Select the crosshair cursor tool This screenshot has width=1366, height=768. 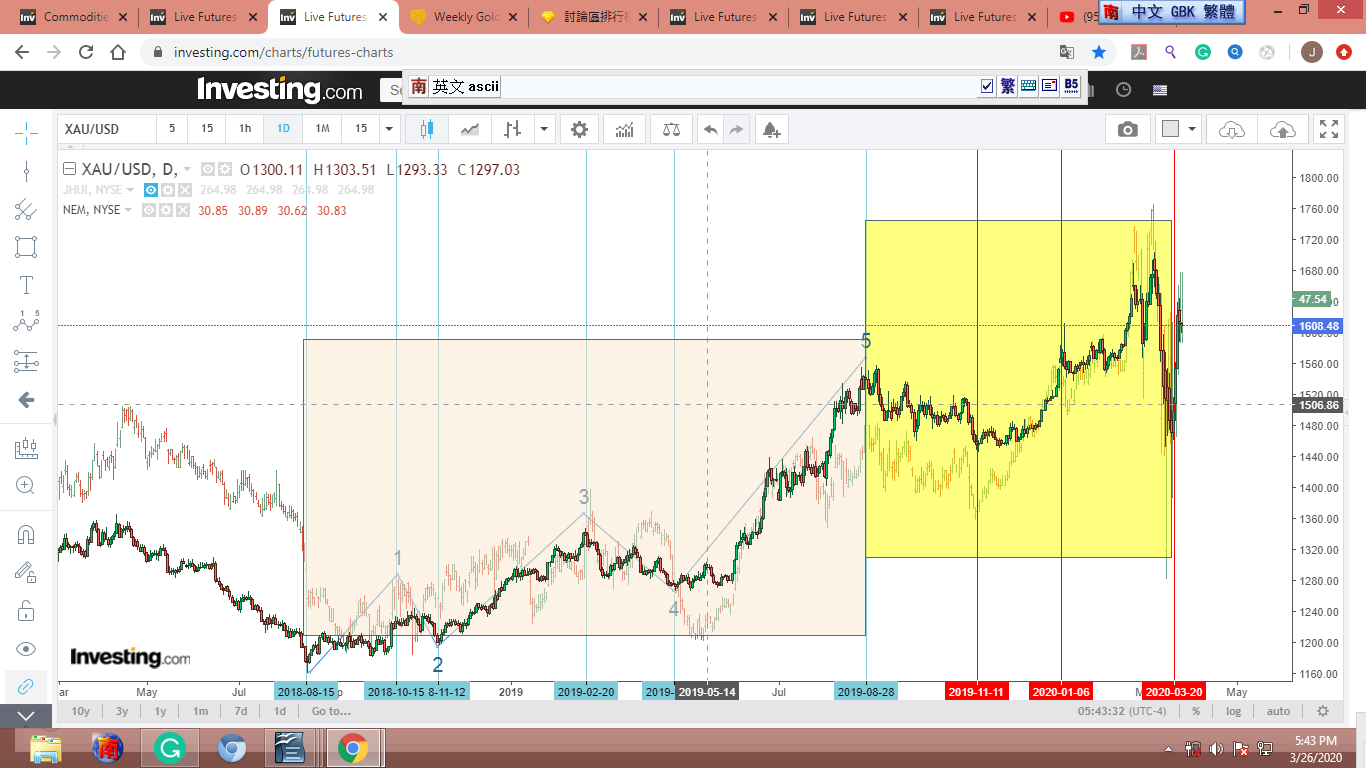coord(26,132)
